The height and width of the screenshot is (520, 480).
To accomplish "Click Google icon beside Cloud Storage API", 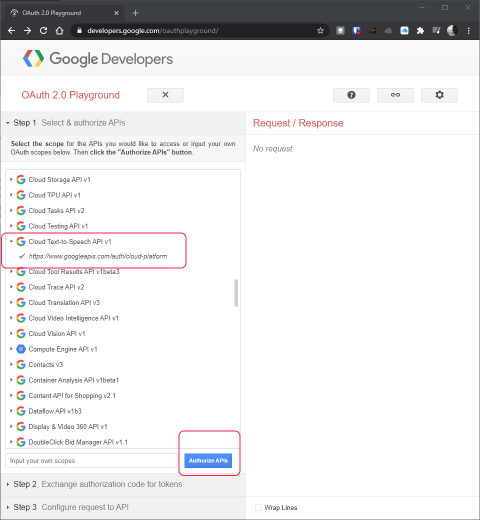I will (21, 179).
